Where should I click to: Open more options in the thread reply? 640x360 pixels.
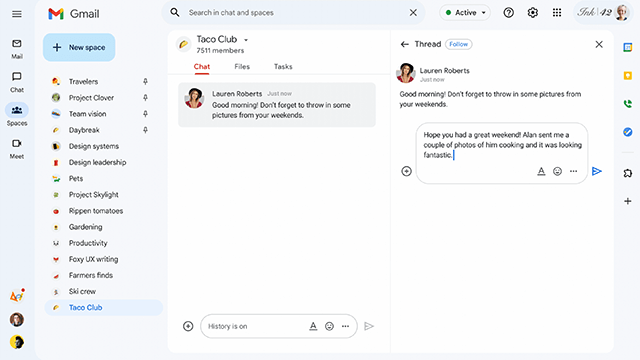[573, 171]
